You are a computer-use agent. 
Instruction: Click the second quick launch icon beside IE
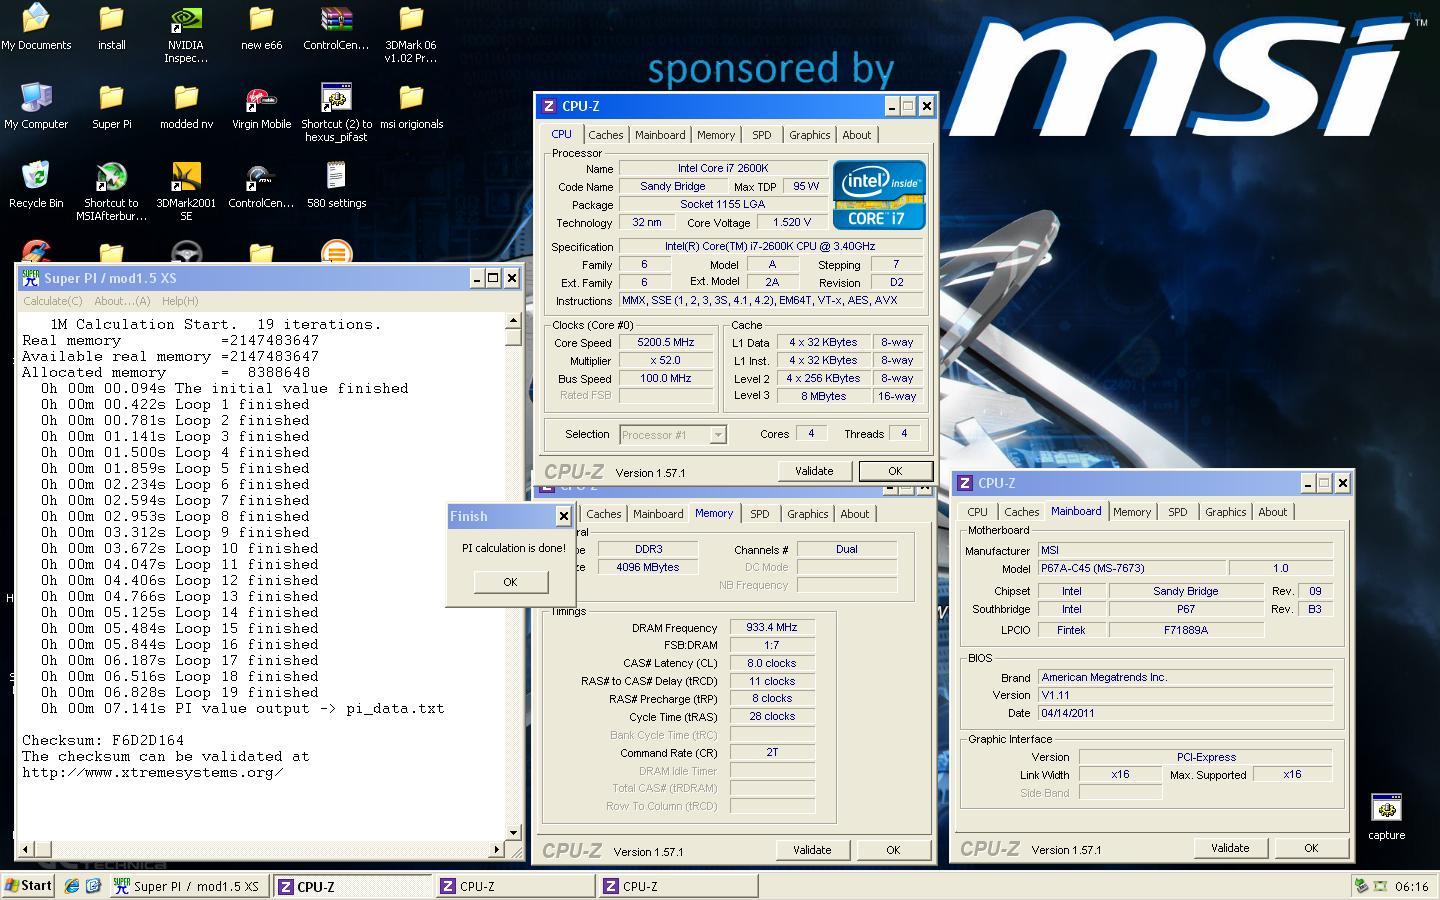coord(93,886)
